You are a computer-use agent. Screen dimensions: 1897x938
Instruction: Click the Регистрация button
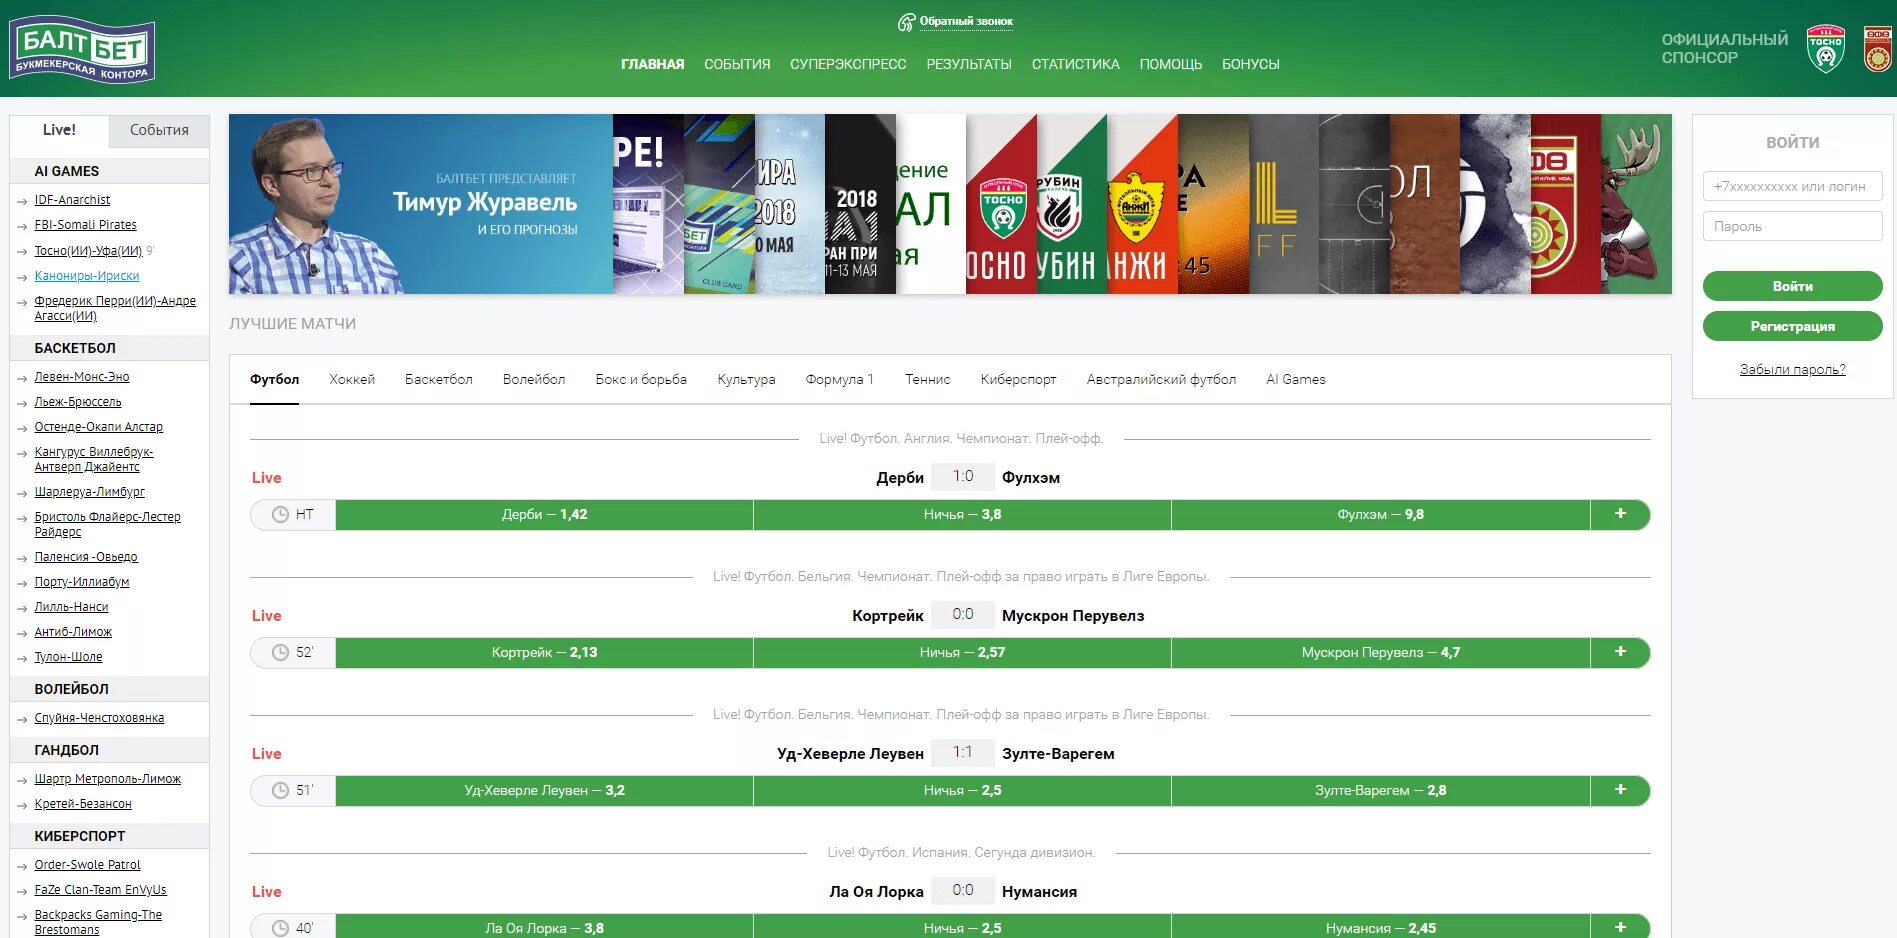1792,326
